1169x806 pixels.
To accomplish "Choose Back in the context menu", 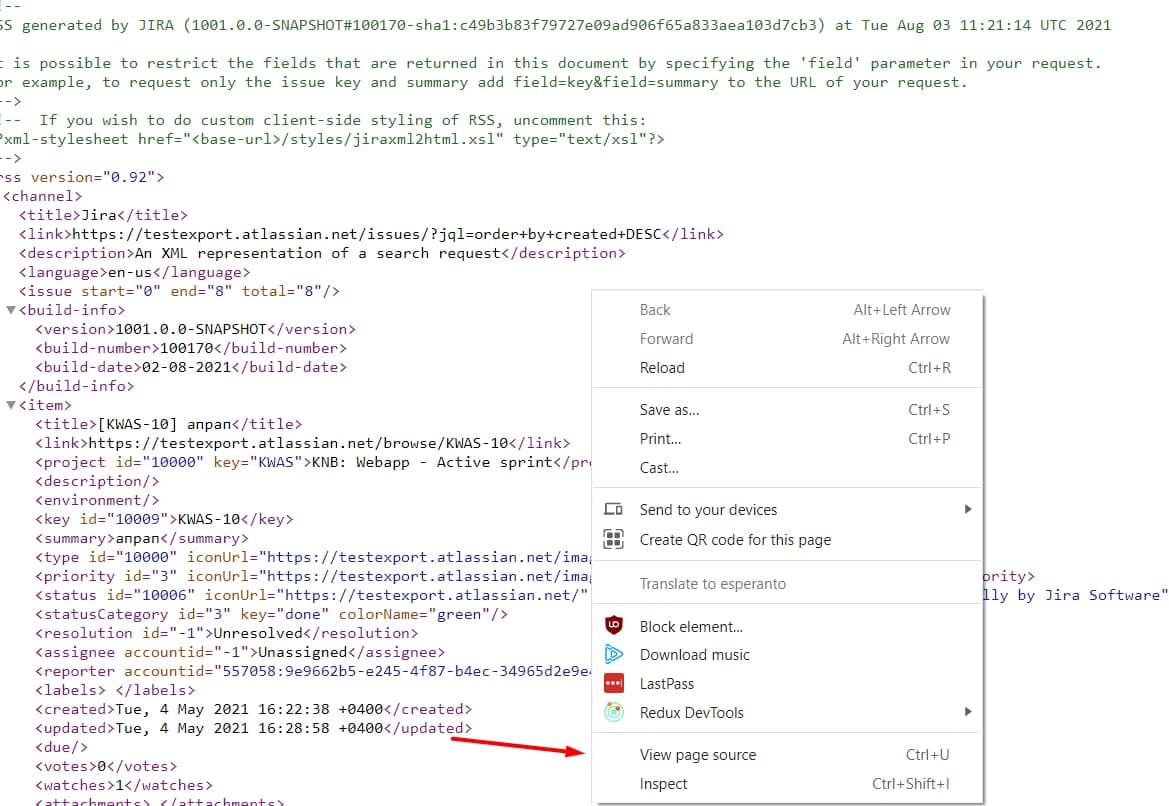I will (x=787, y=310).
